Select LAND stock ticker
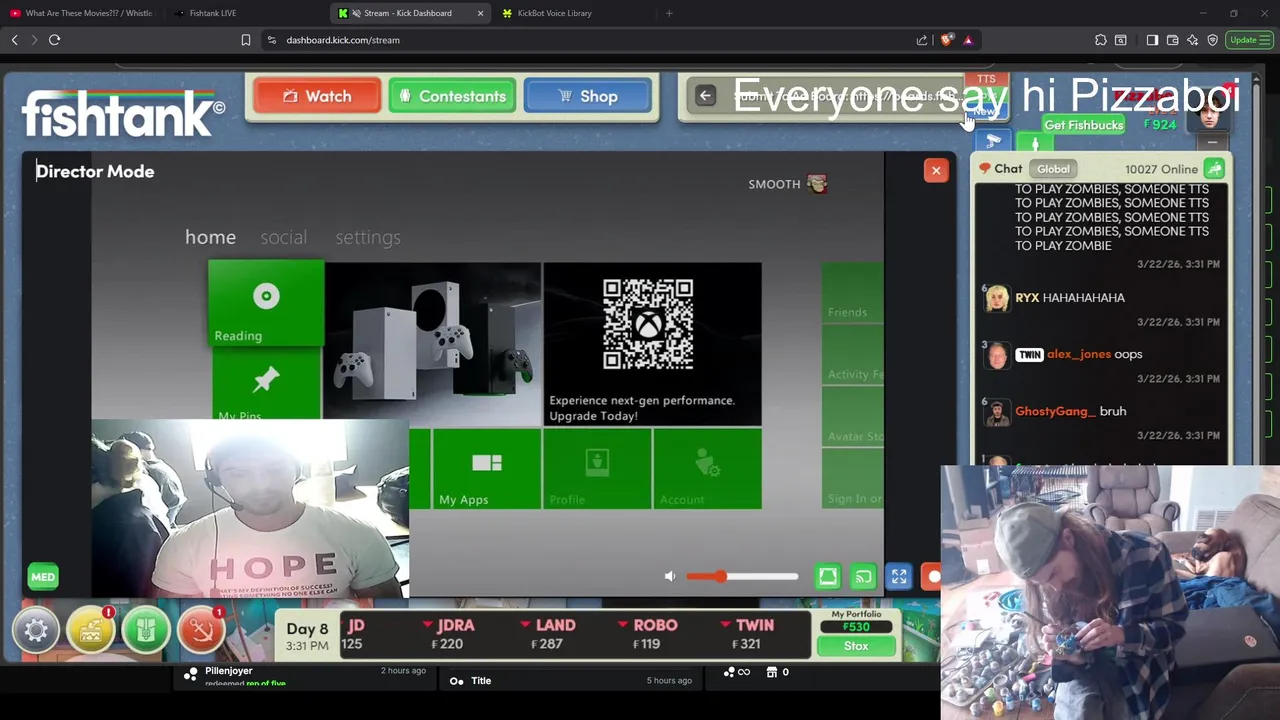This screenshot has width=1280, height=720. tap(550, 634)
